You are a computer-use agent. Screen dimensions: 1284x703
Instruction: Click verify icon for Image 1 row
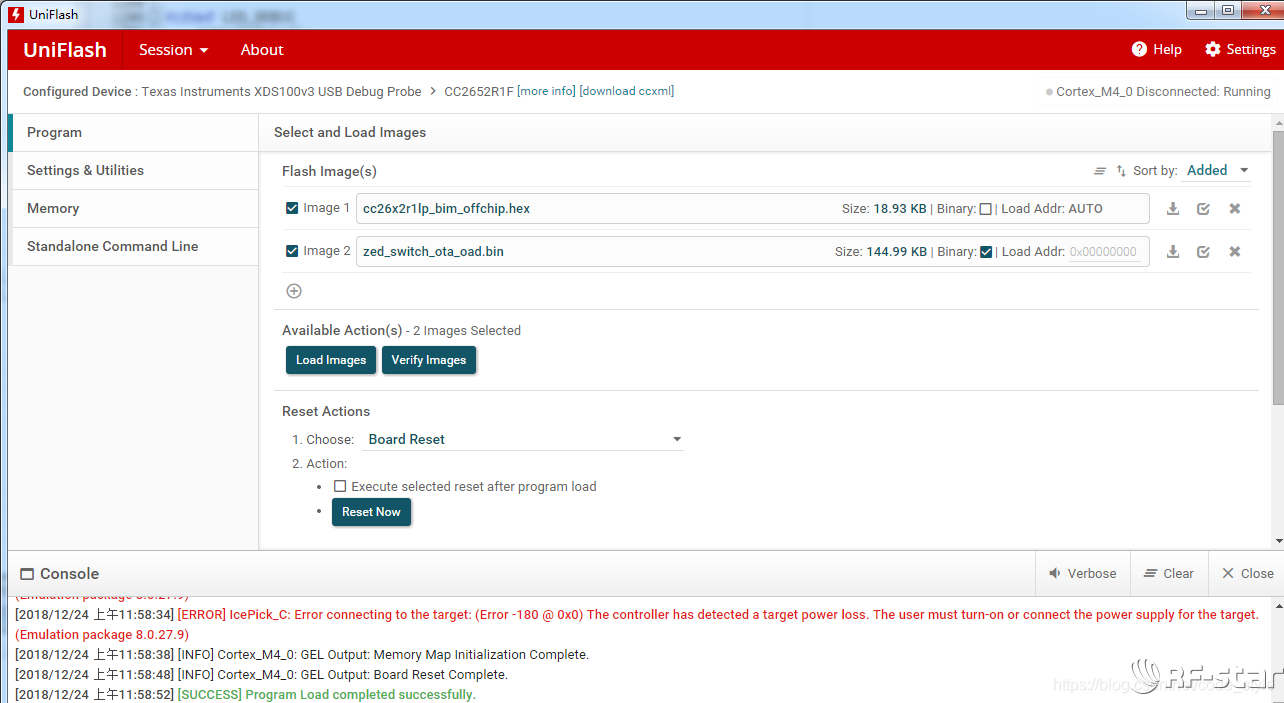point(1203,209)
